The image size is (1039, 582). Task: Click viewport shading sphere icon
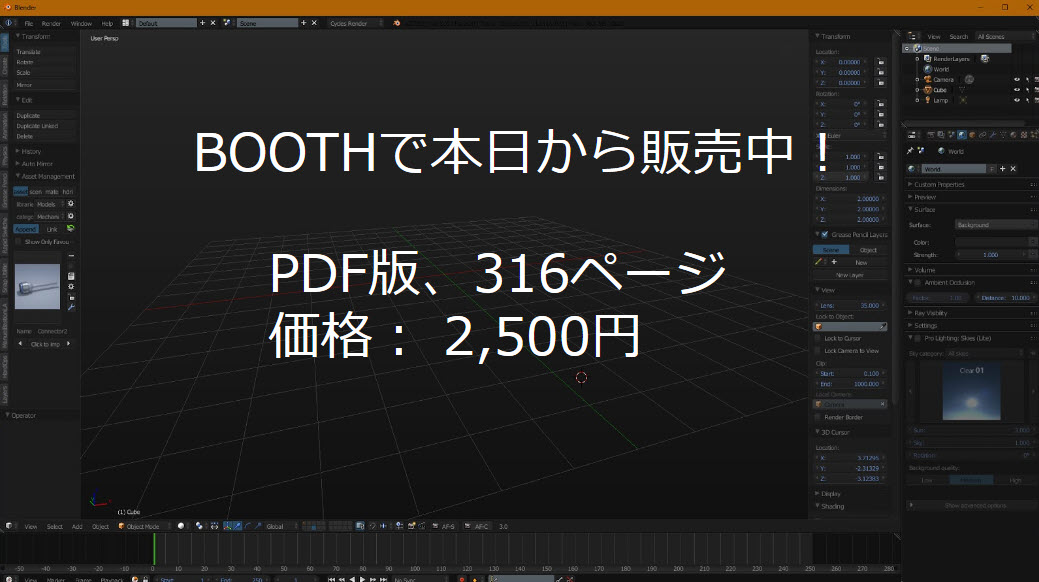tap(181, 526)
